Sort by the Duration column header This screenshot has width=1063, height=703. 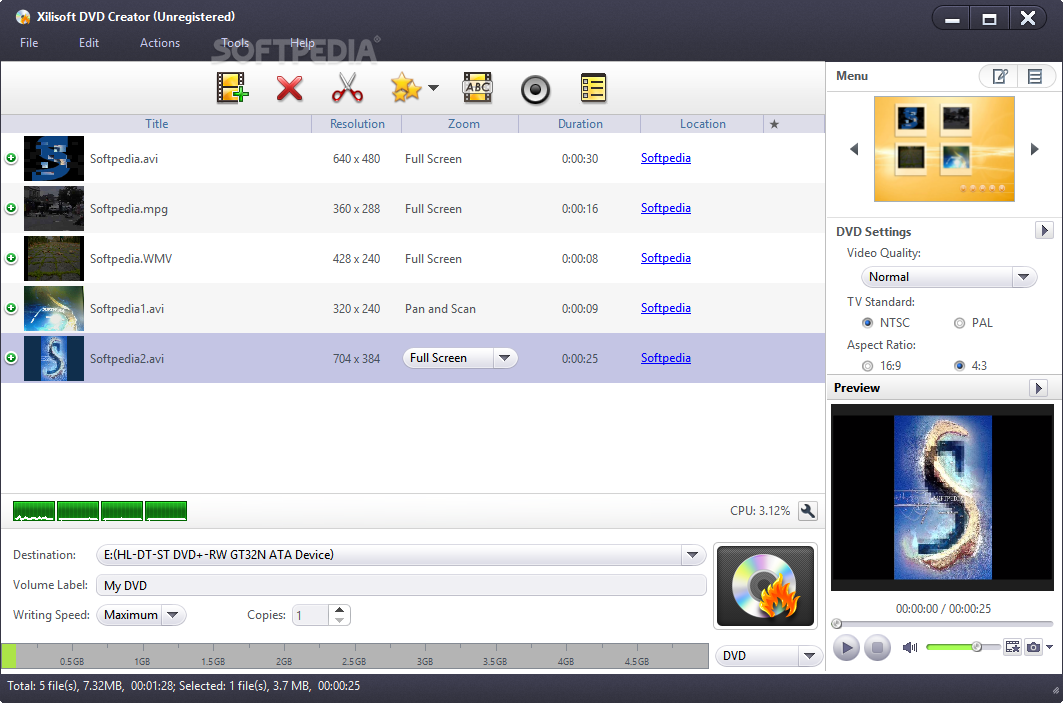[580, 124]
